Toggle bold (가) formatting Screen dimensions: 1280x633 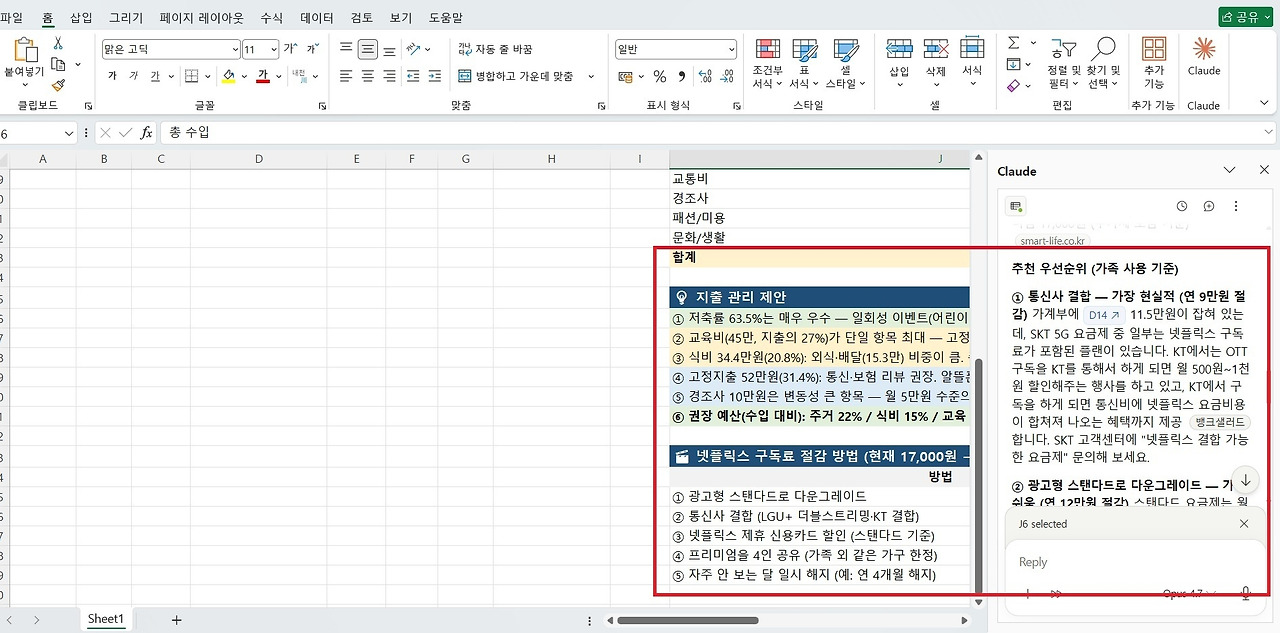tap(112, 76)
